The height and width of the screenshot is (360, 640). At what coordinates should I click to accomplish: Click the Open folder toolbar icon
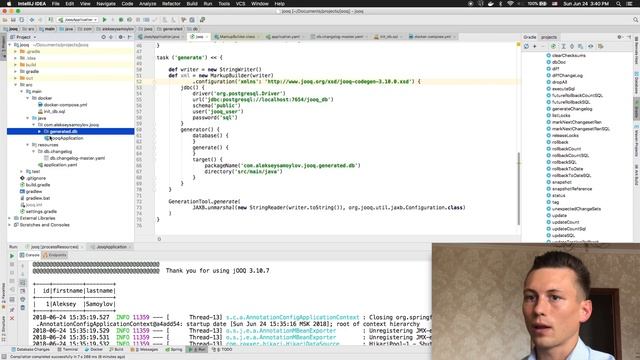point(5,20)
